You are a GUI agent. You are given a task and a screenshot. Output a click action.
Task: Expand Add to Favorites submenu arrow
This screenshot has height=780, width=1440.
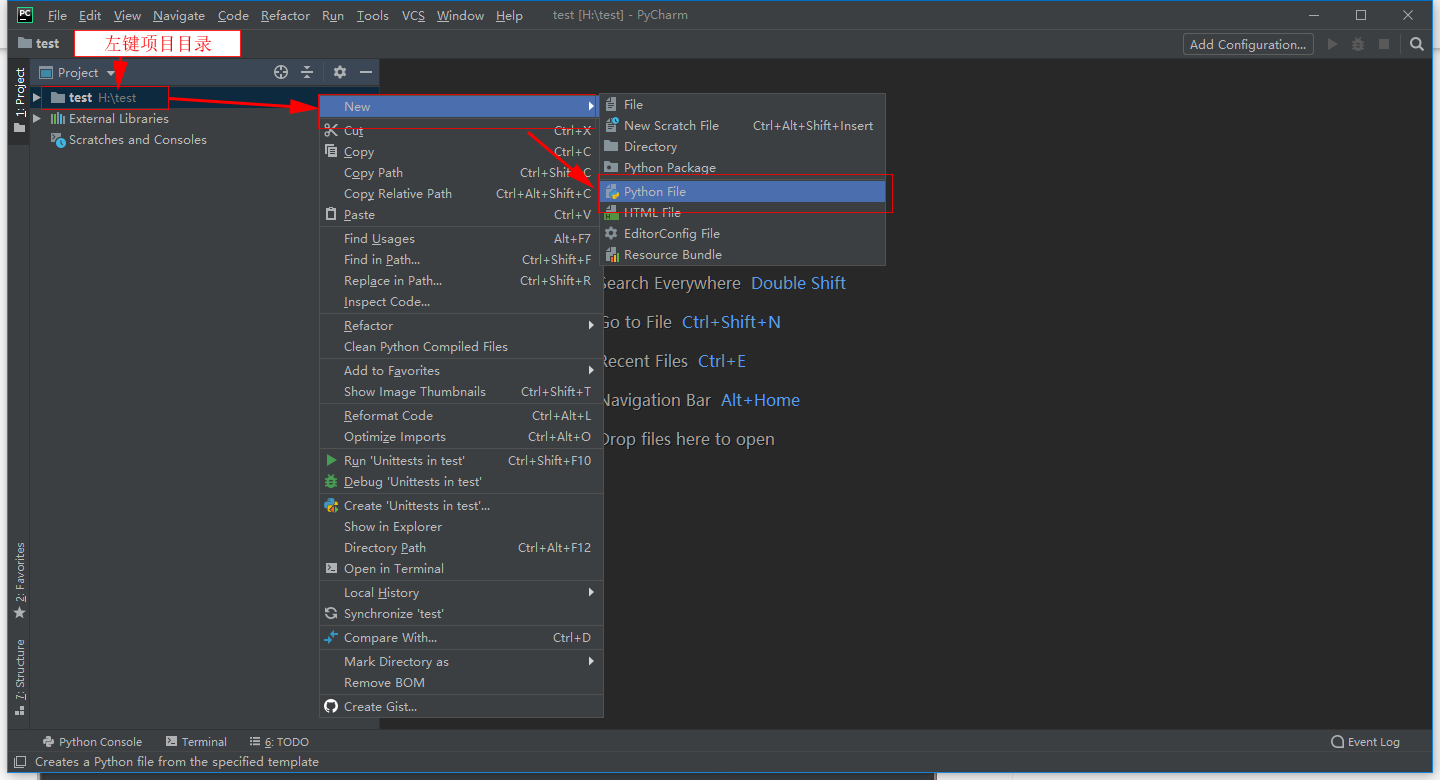(x=591, y=370)
